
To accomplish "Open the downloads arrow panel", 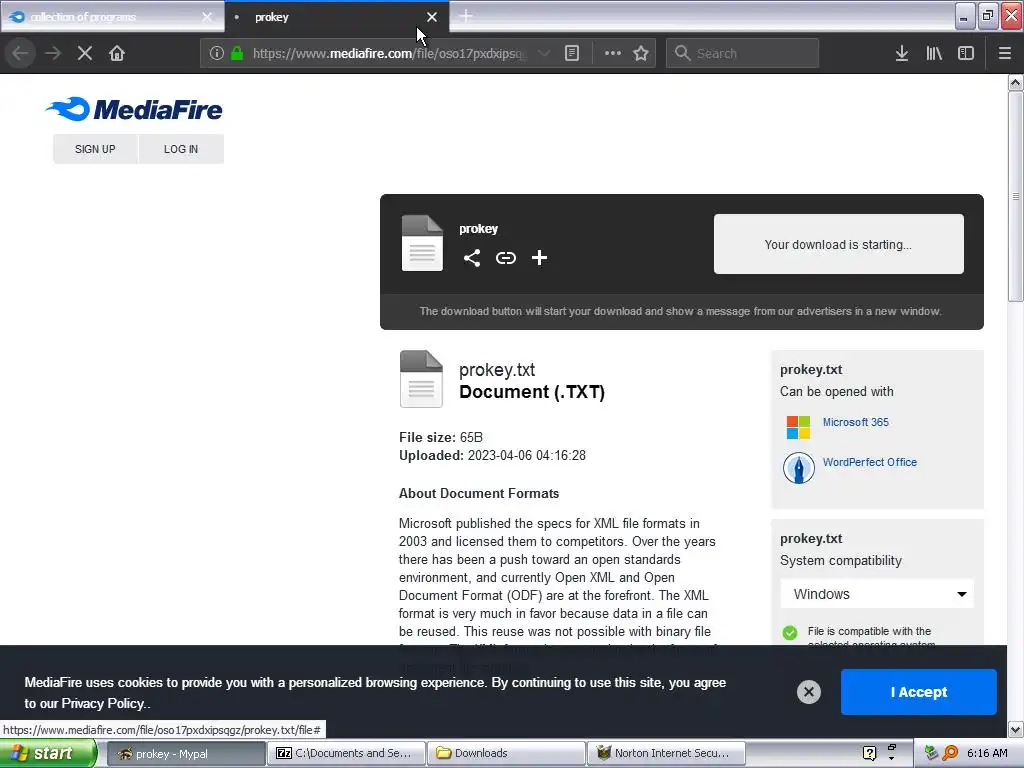I will click(902, 54).
